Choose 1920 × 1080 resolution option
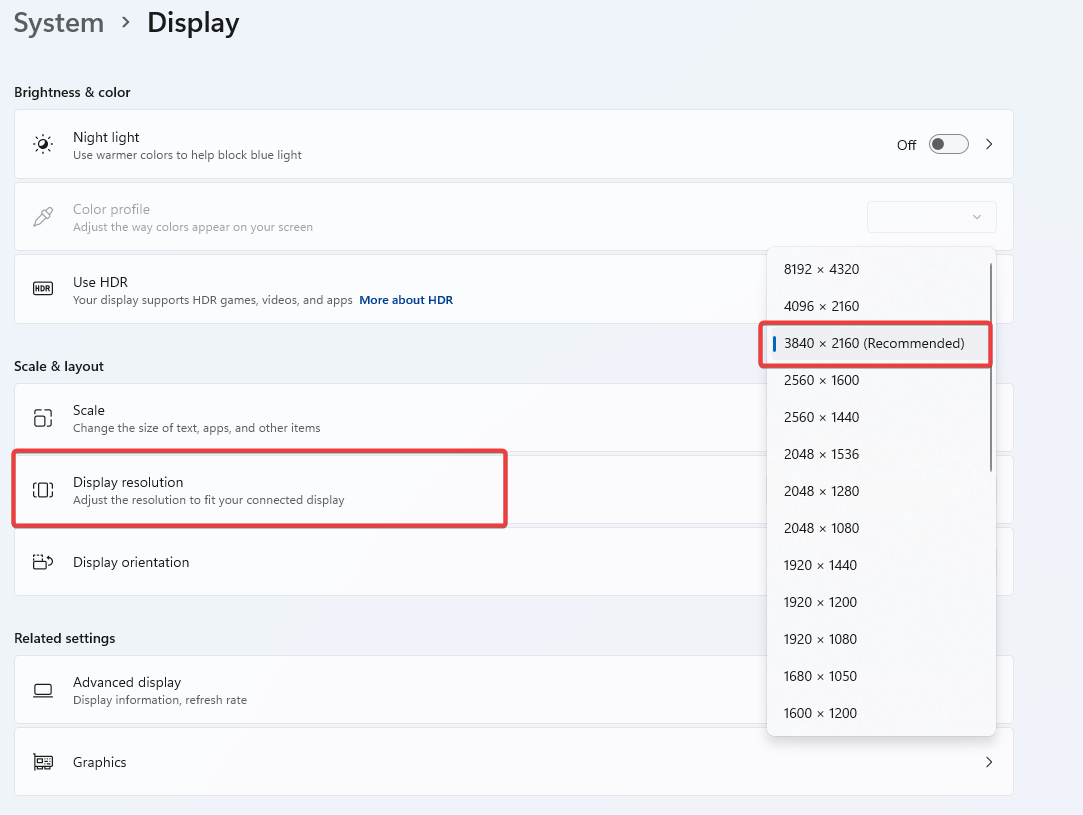 tap(820, 639)
